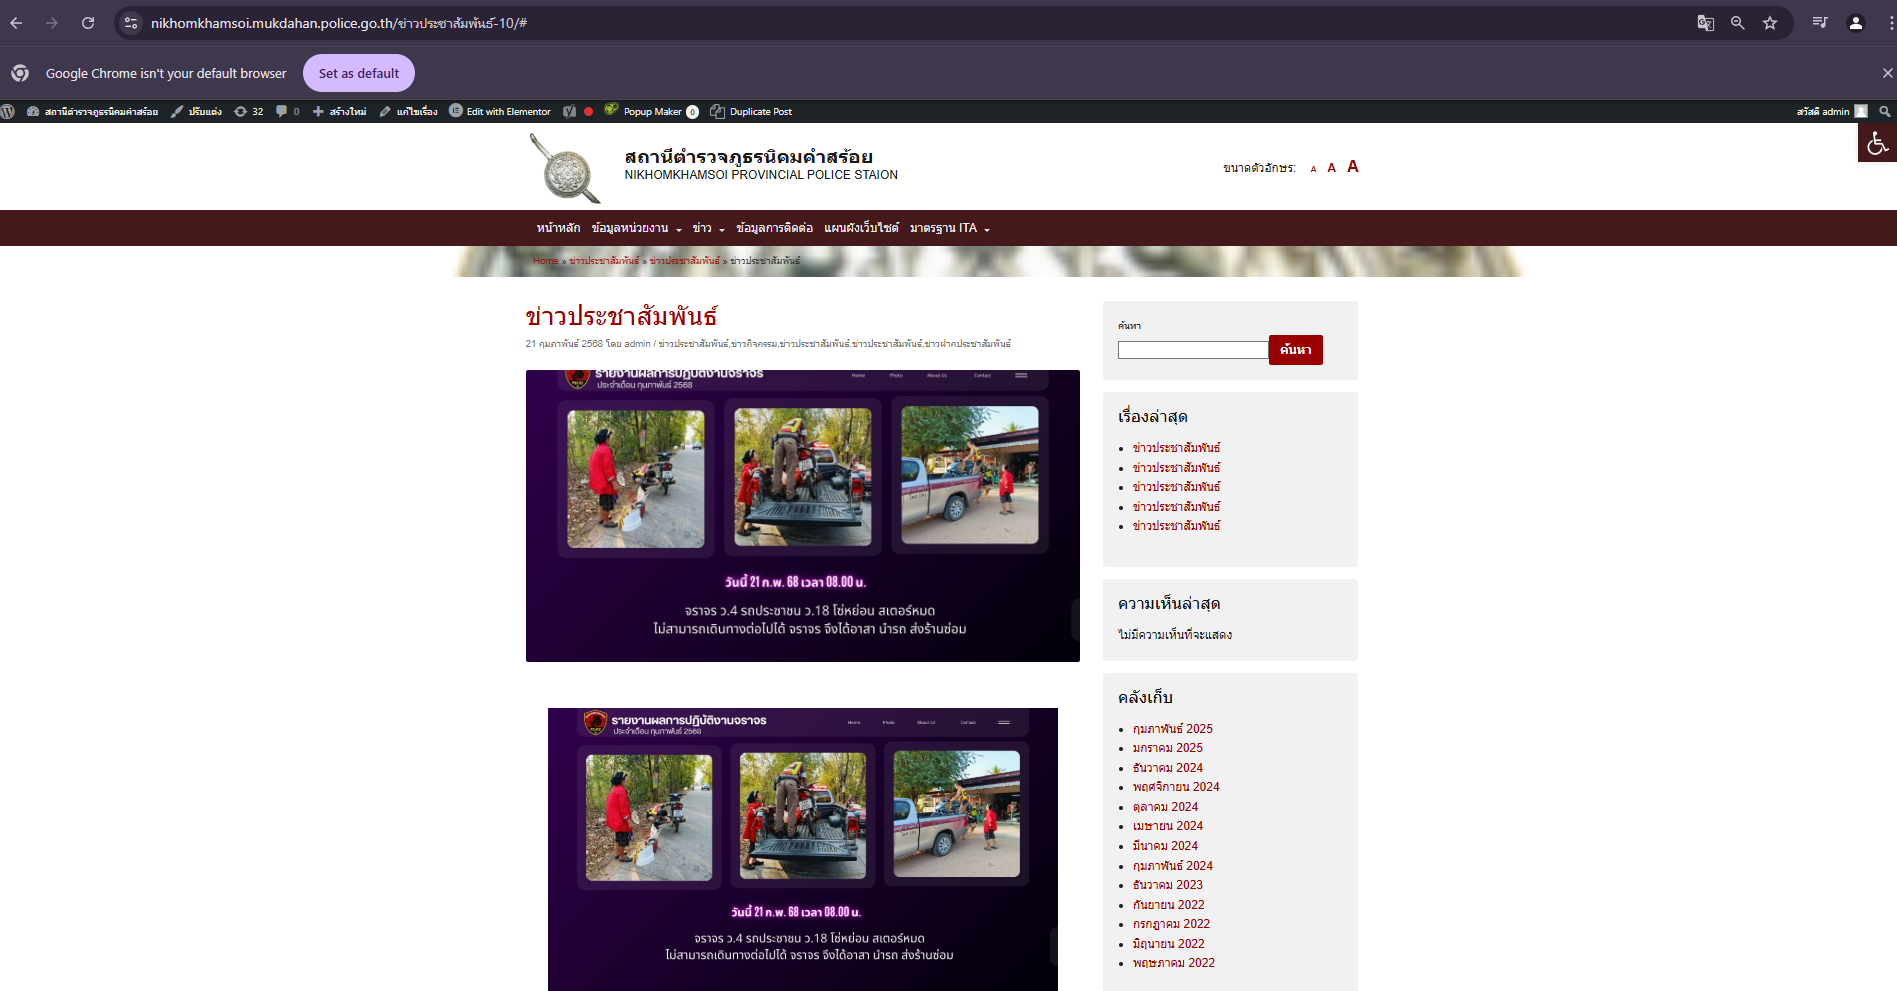Choose the medium font size A
Image resolution: width=1897 pixels, height=991 pixels.
point(1331,168)
